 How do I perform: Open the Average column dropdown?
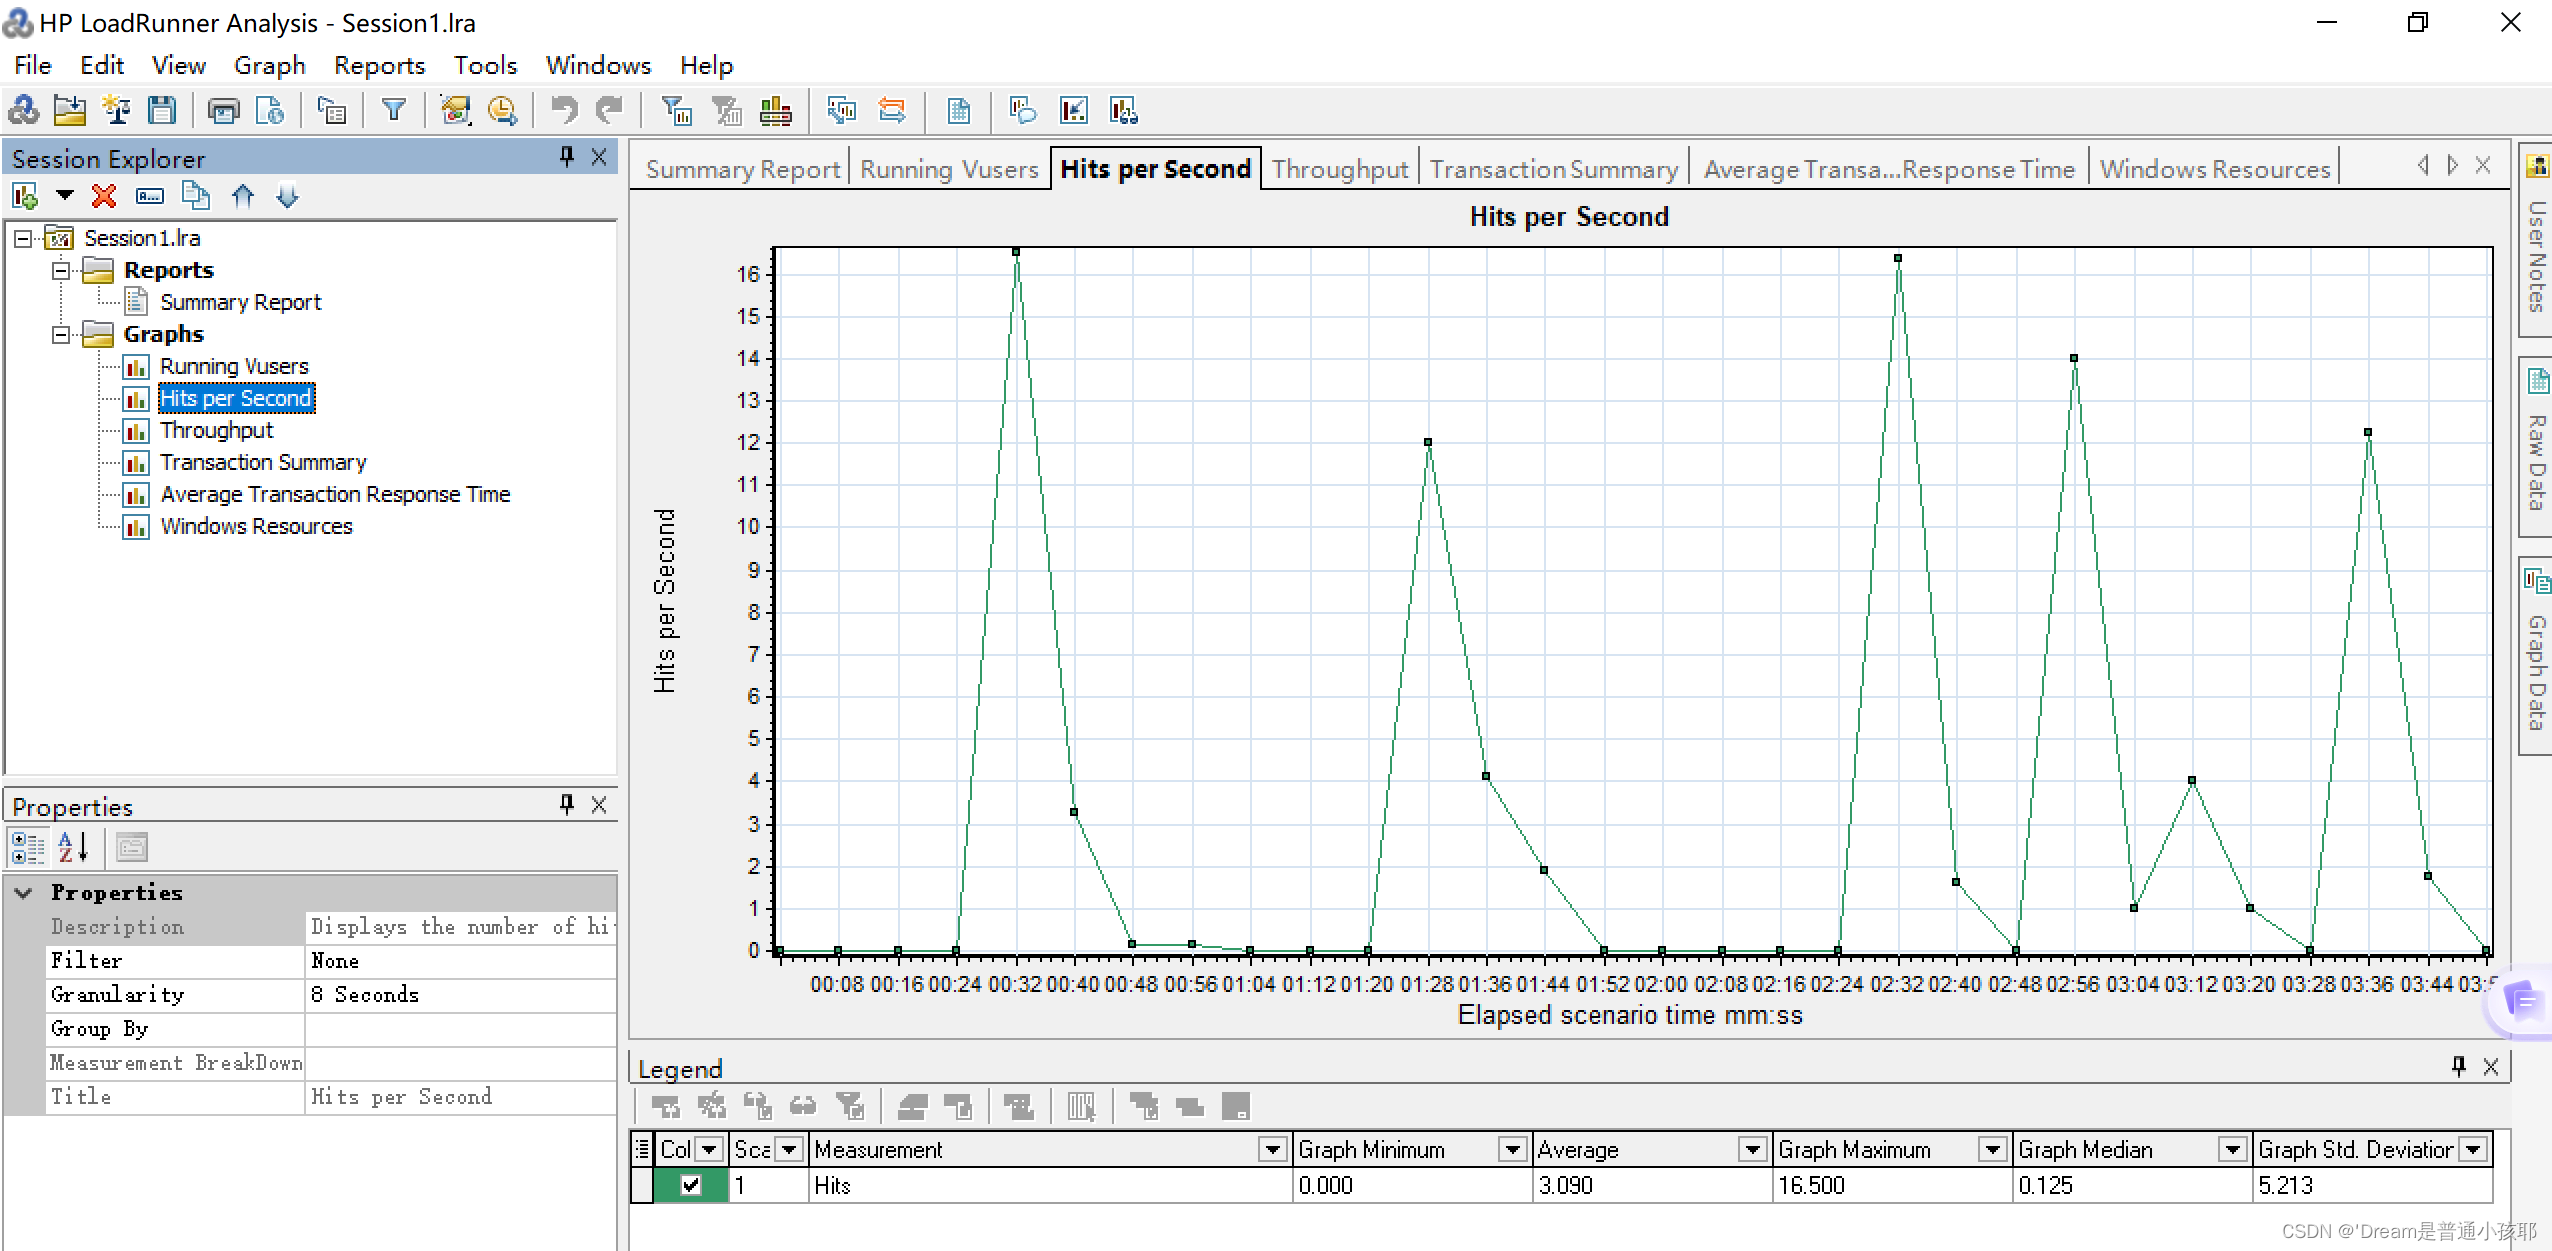point(1752,1149)
